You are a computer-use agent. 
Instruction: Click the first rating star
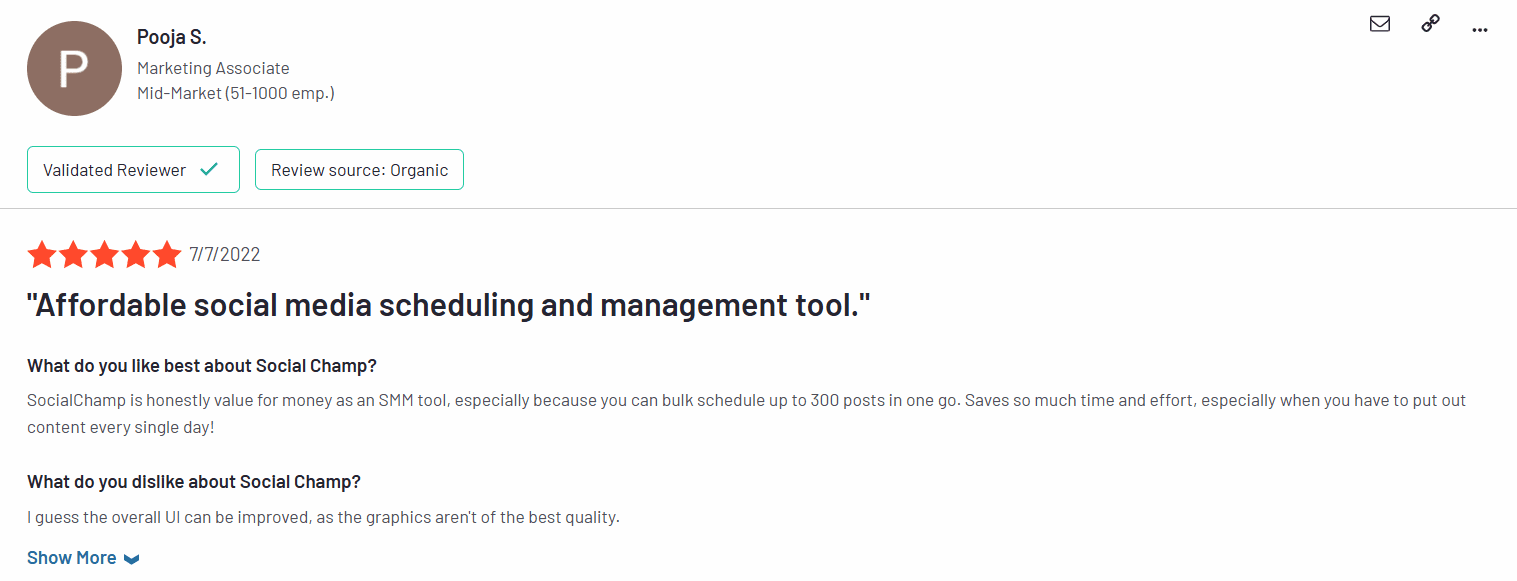[x=42, y=255]
